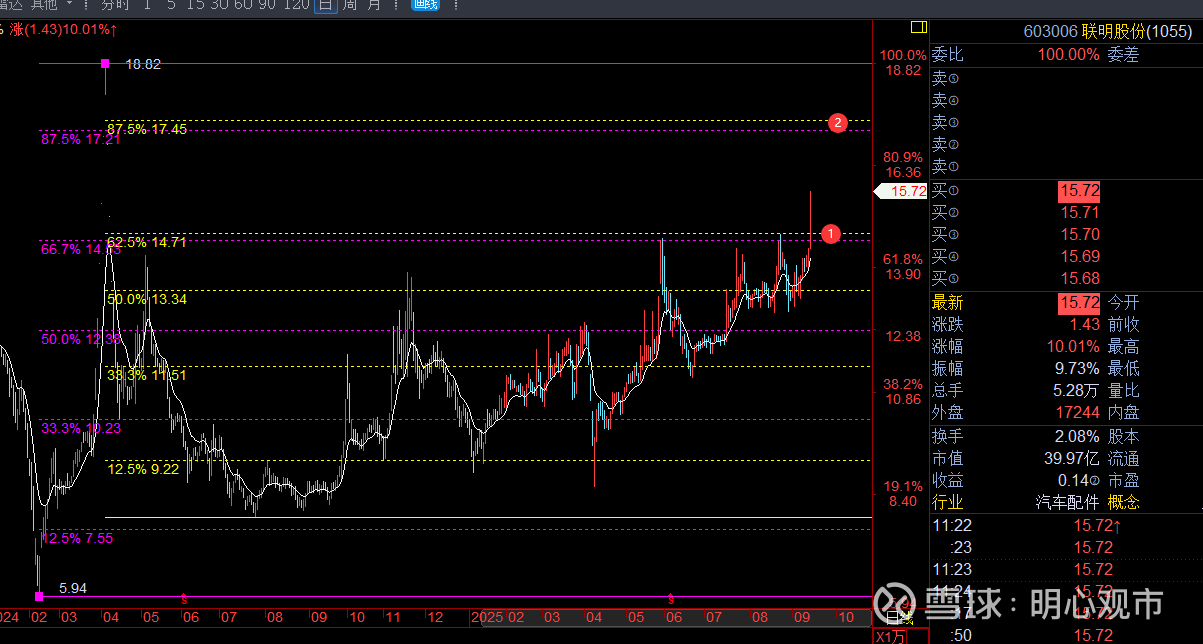
Task: Open the 概念 concept link
Action: [x=1123, y=502]
